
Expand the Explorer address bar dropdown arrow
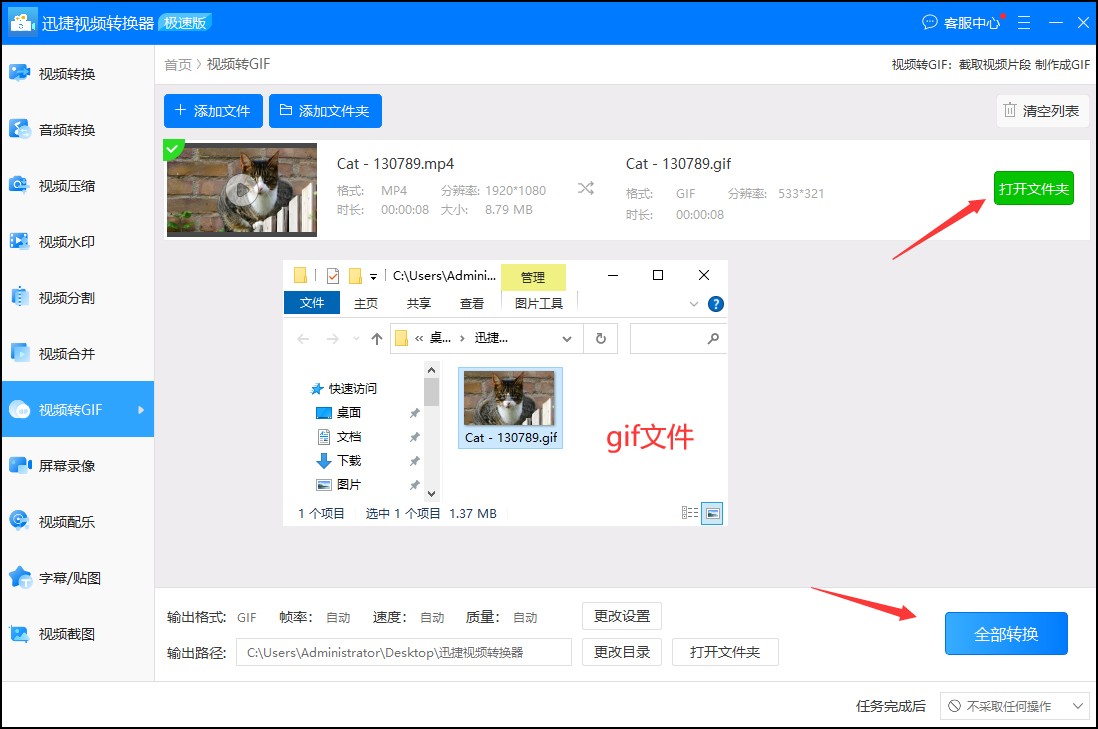(x=567, y=339)
